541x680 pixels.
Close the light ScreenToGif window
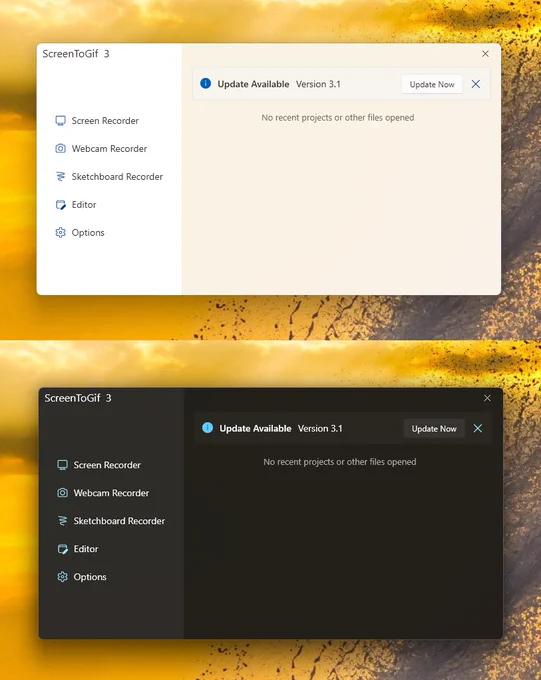(x=485, y=53)
